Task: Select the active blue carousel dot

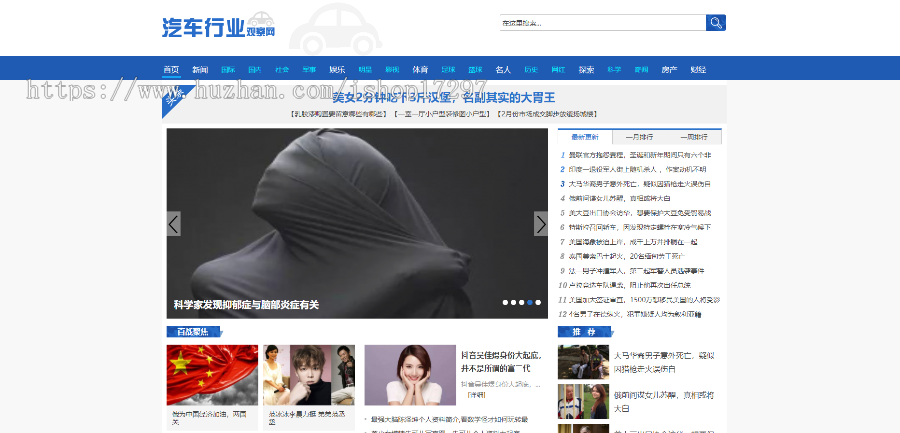Action: tap(530, 302)
